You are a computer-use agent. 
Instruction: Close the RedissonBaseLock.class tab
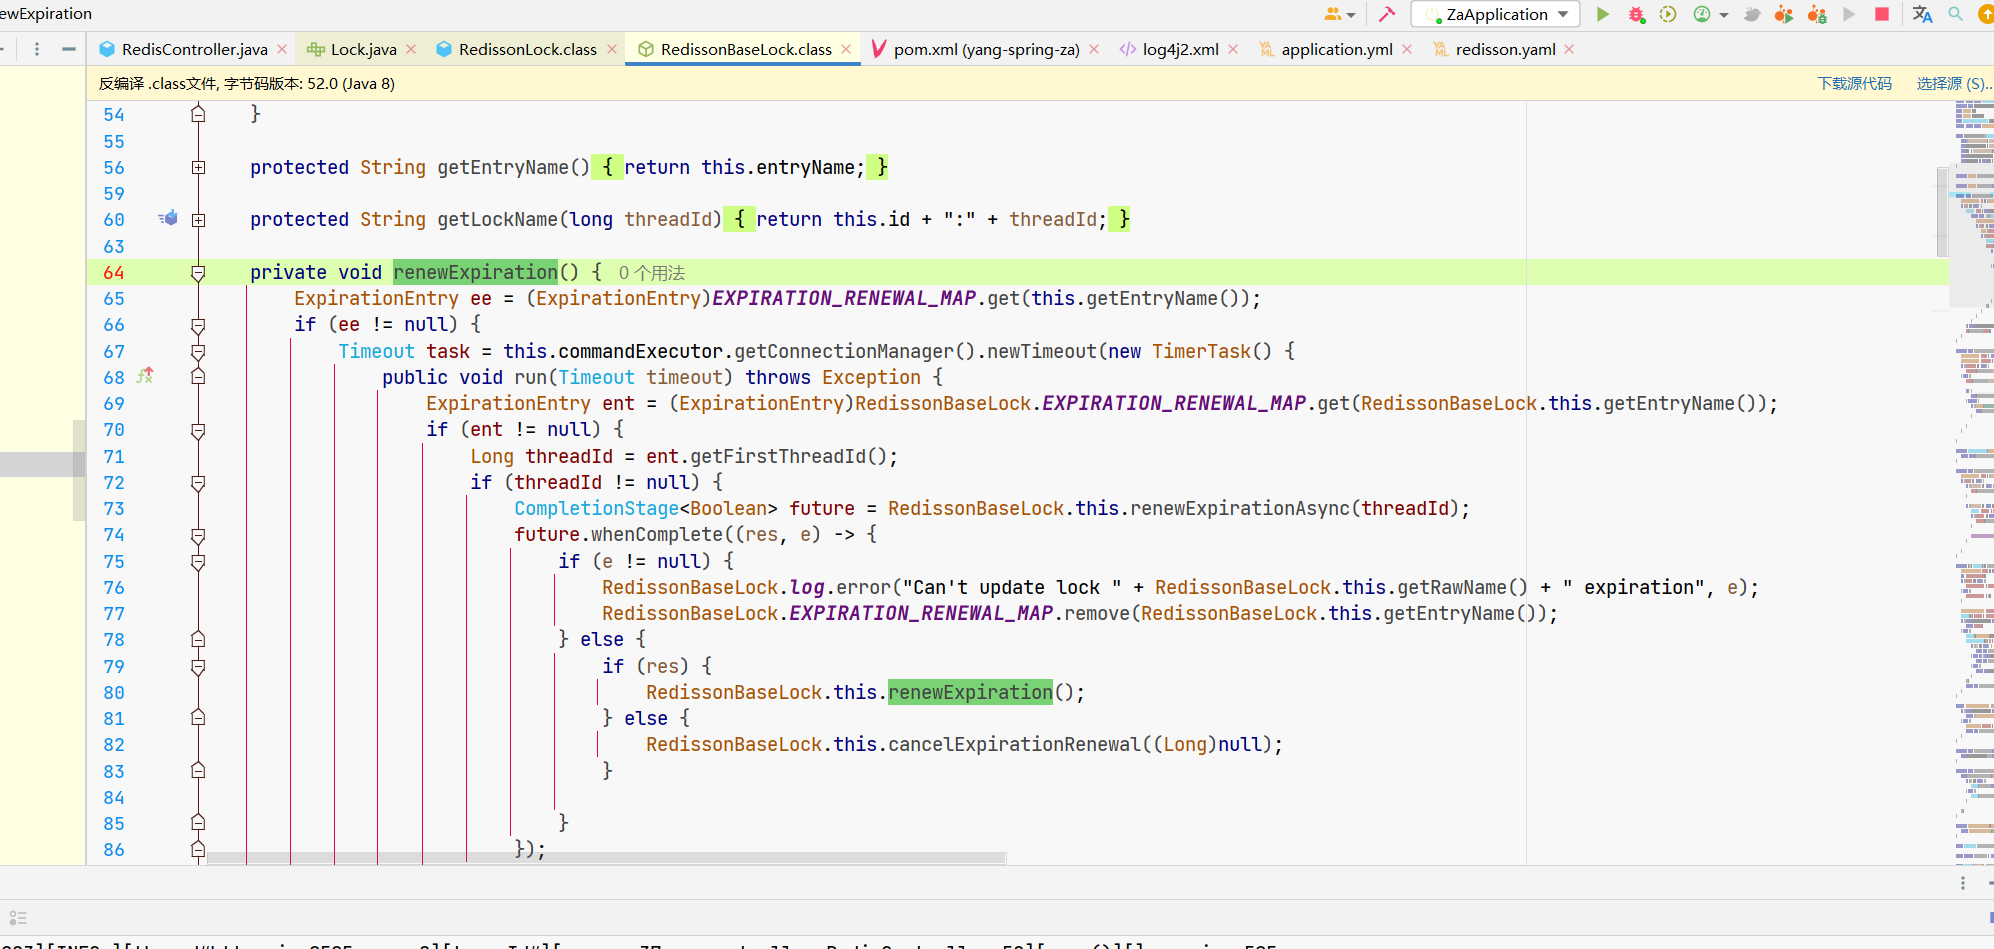(x=846, y=49)
